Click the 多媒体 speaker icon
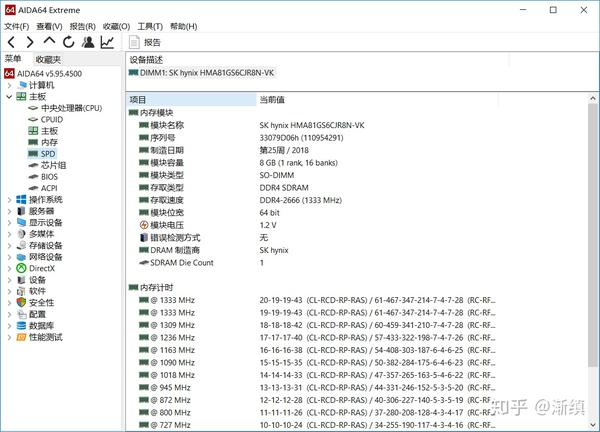 pos(21,234)
